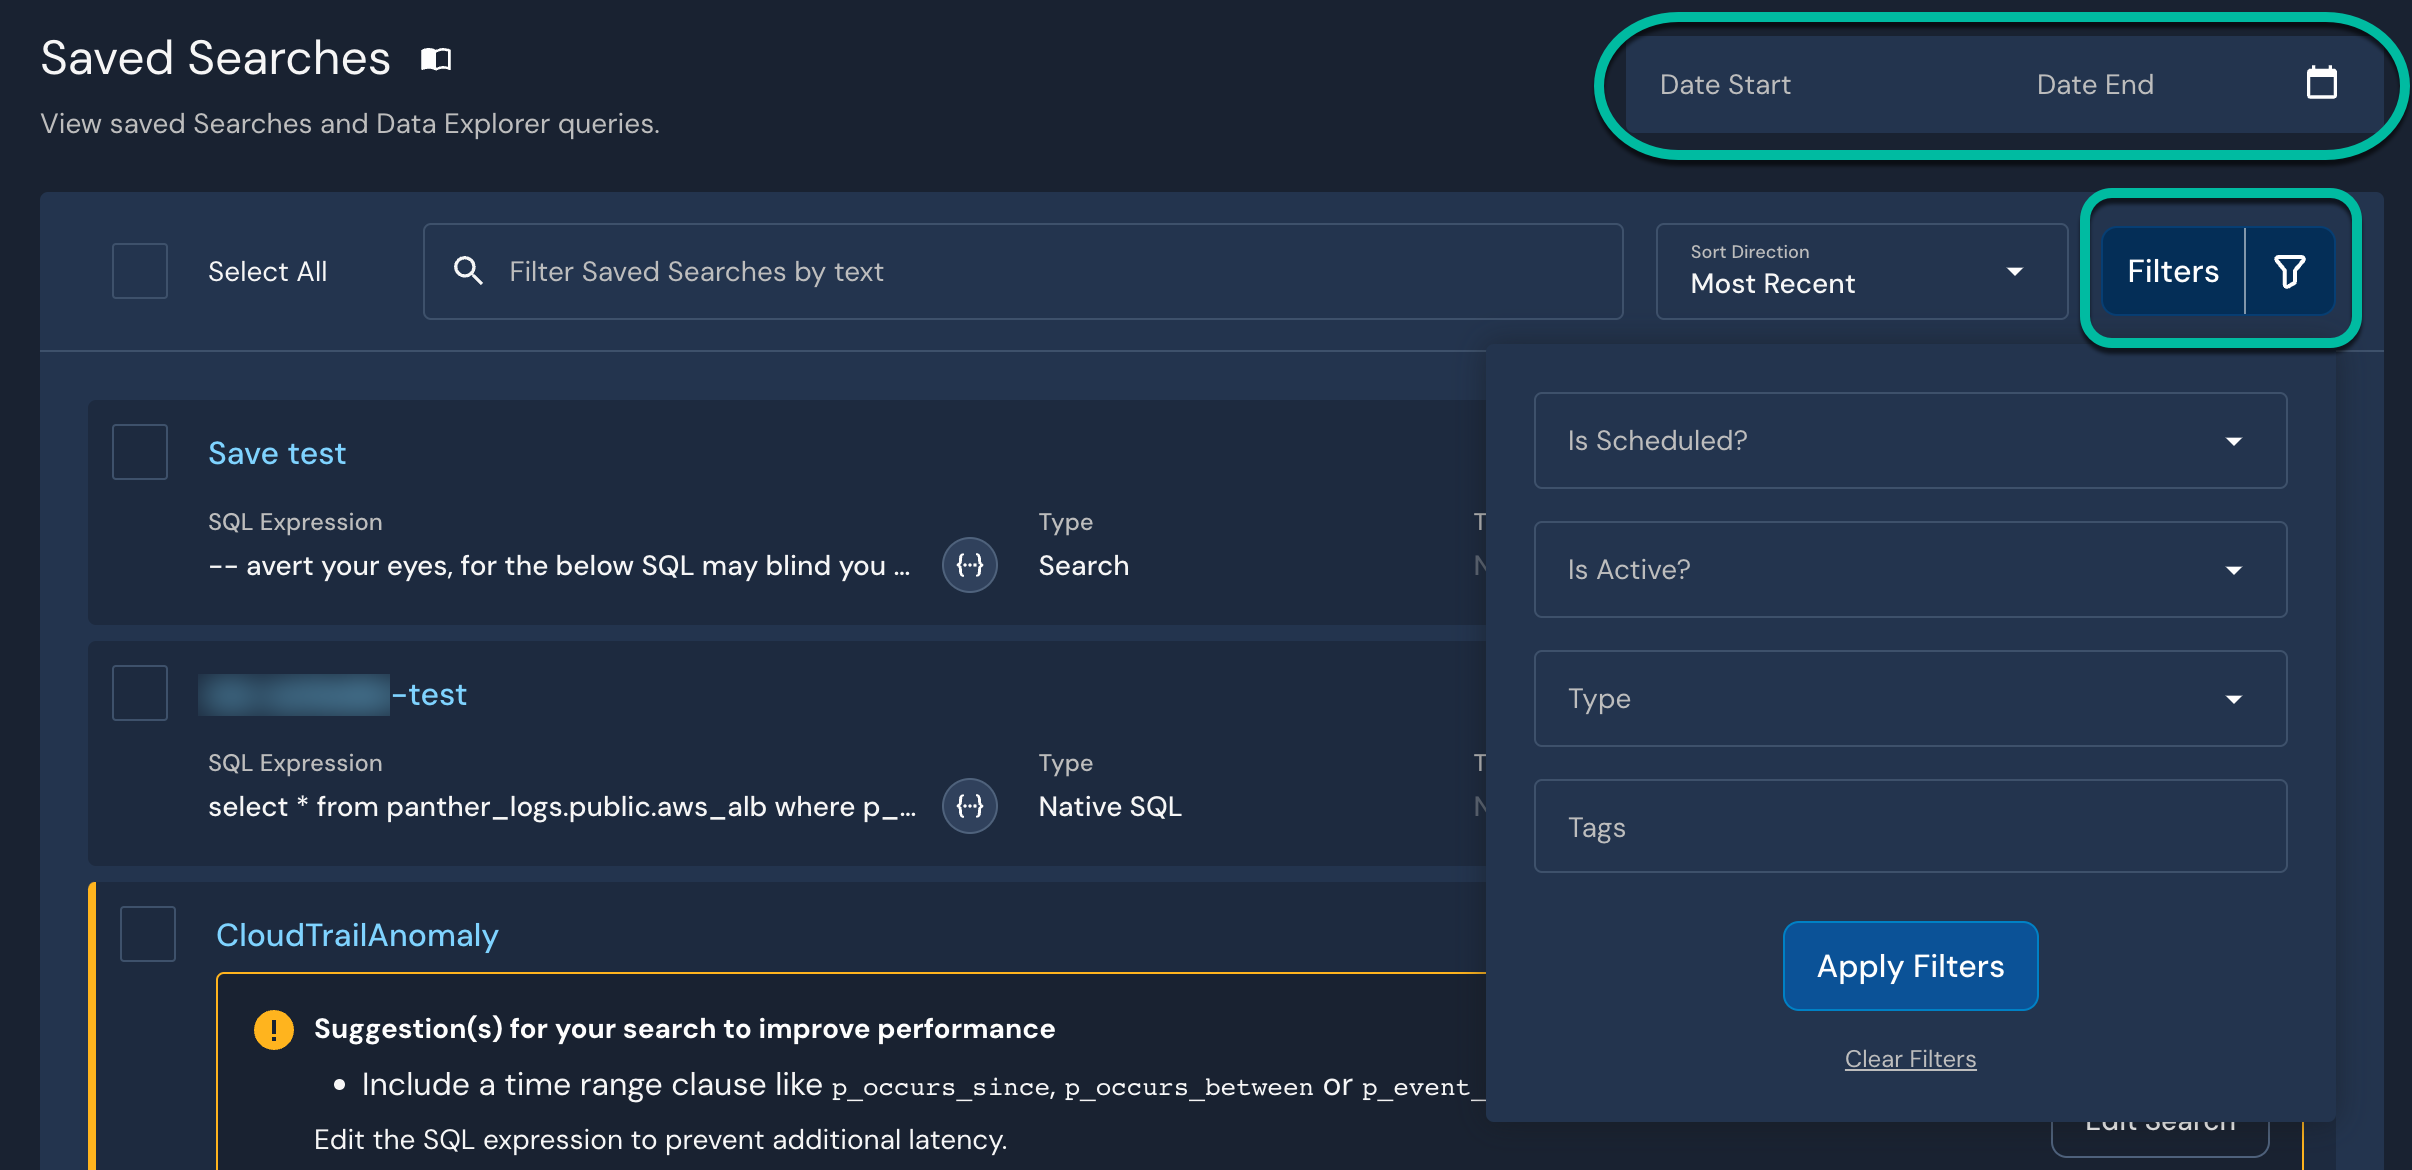2412x1170 pixels.
Task: Click the funnel icon next to Filters
Action: pyautogui.click(x=2291, y=270)
